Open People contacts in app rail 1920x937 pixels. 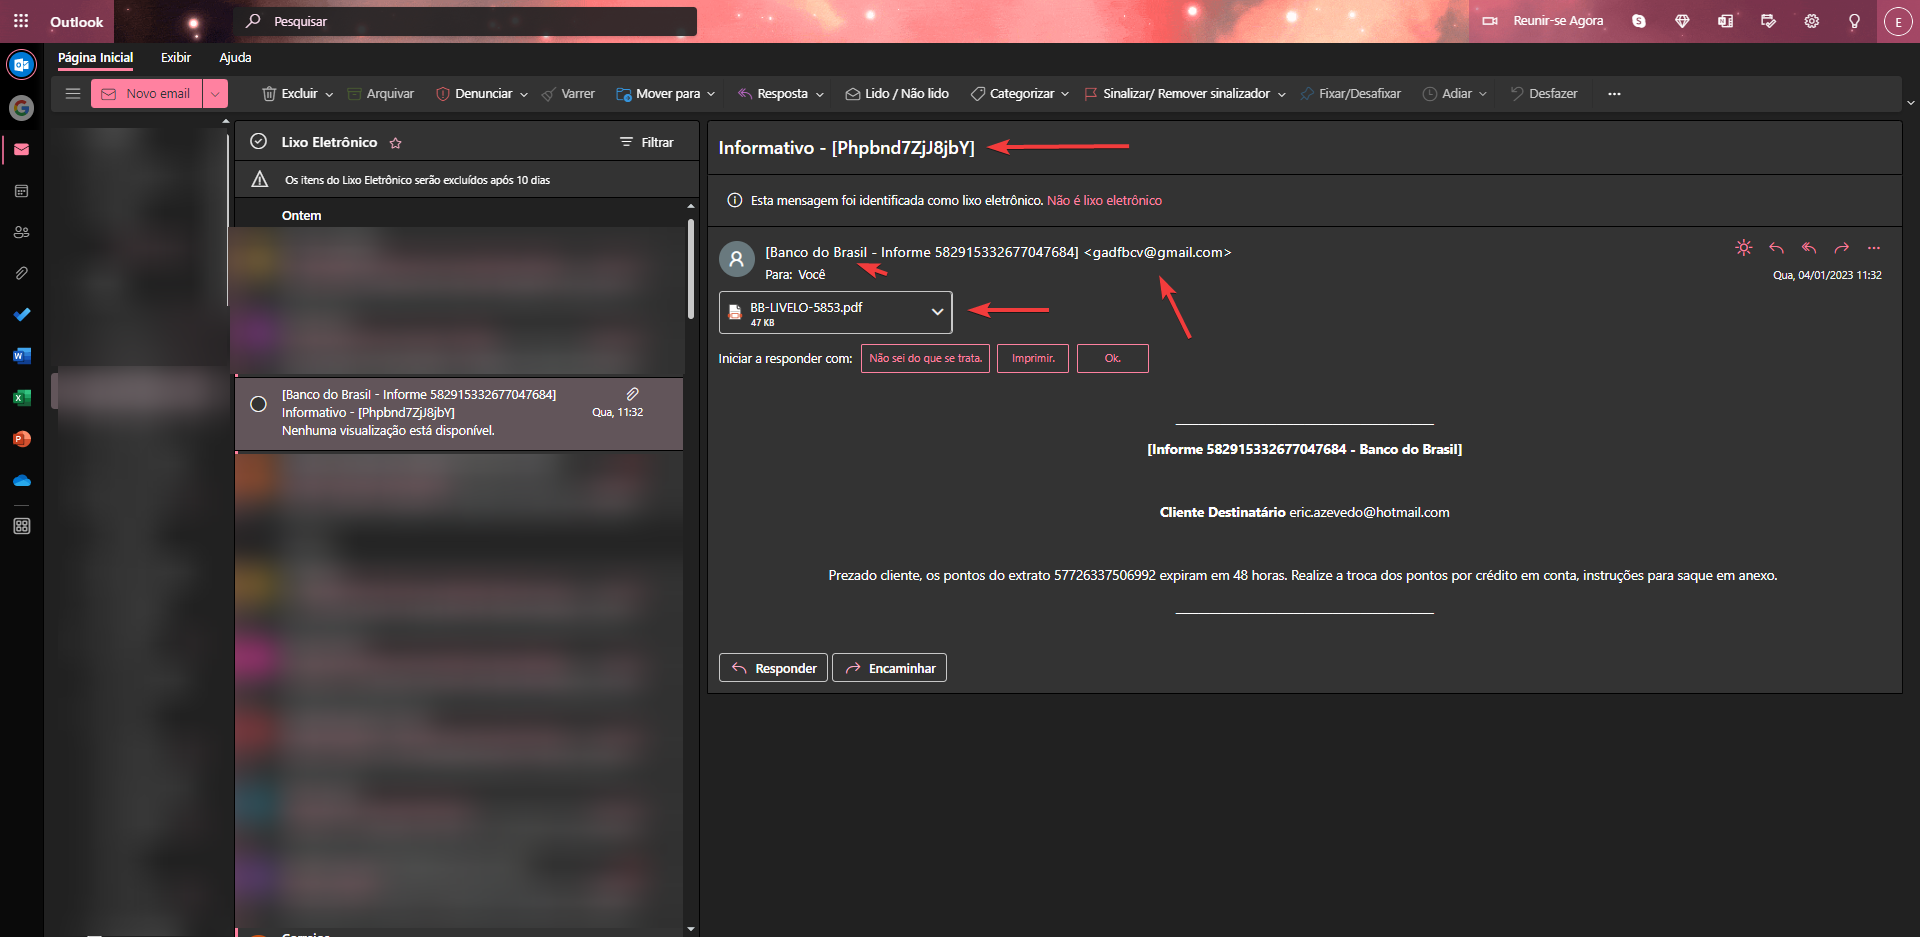coord(21,232)
